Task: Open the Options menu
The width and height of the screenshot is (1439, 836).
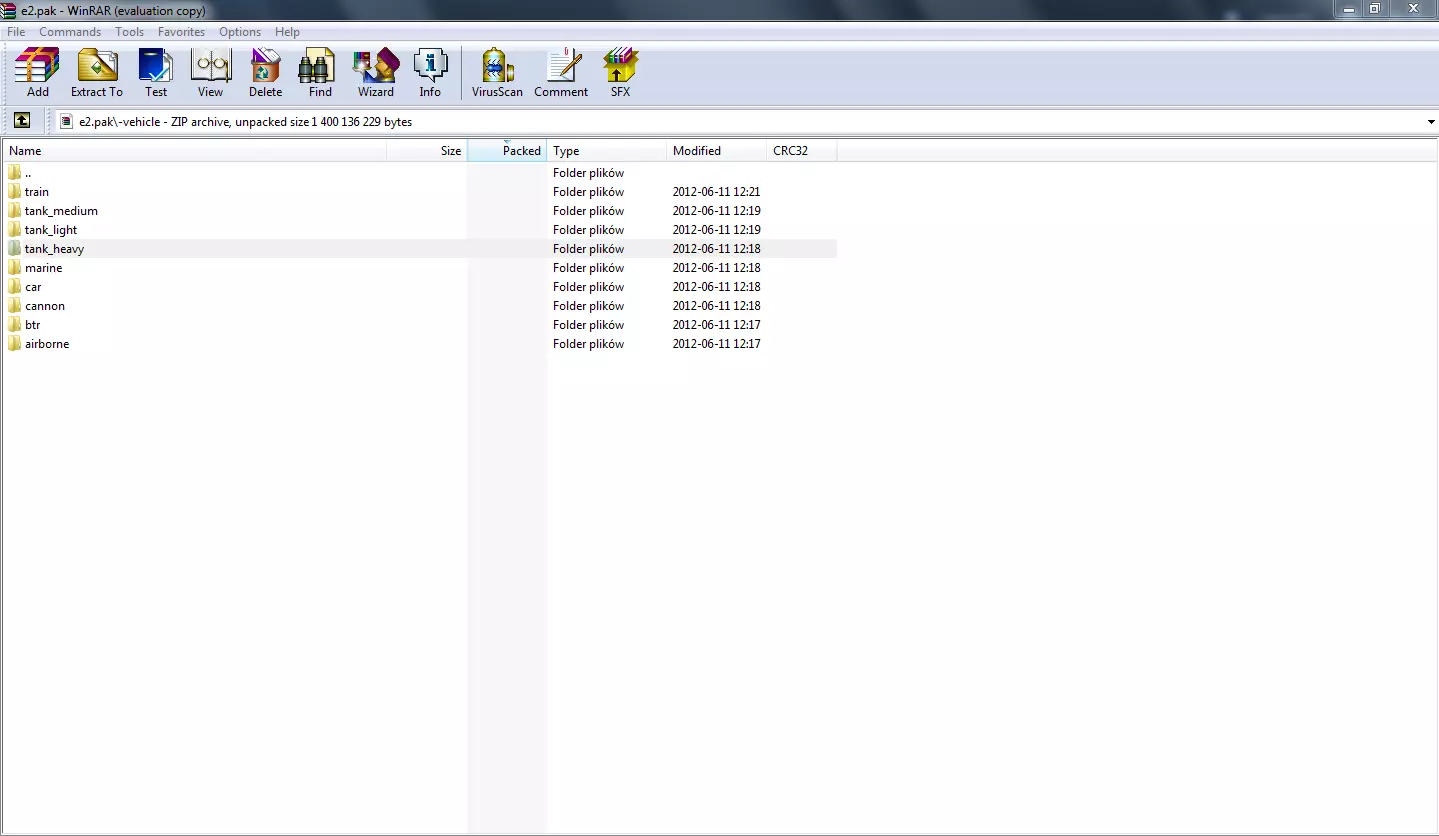Action: tap(240, 32)
